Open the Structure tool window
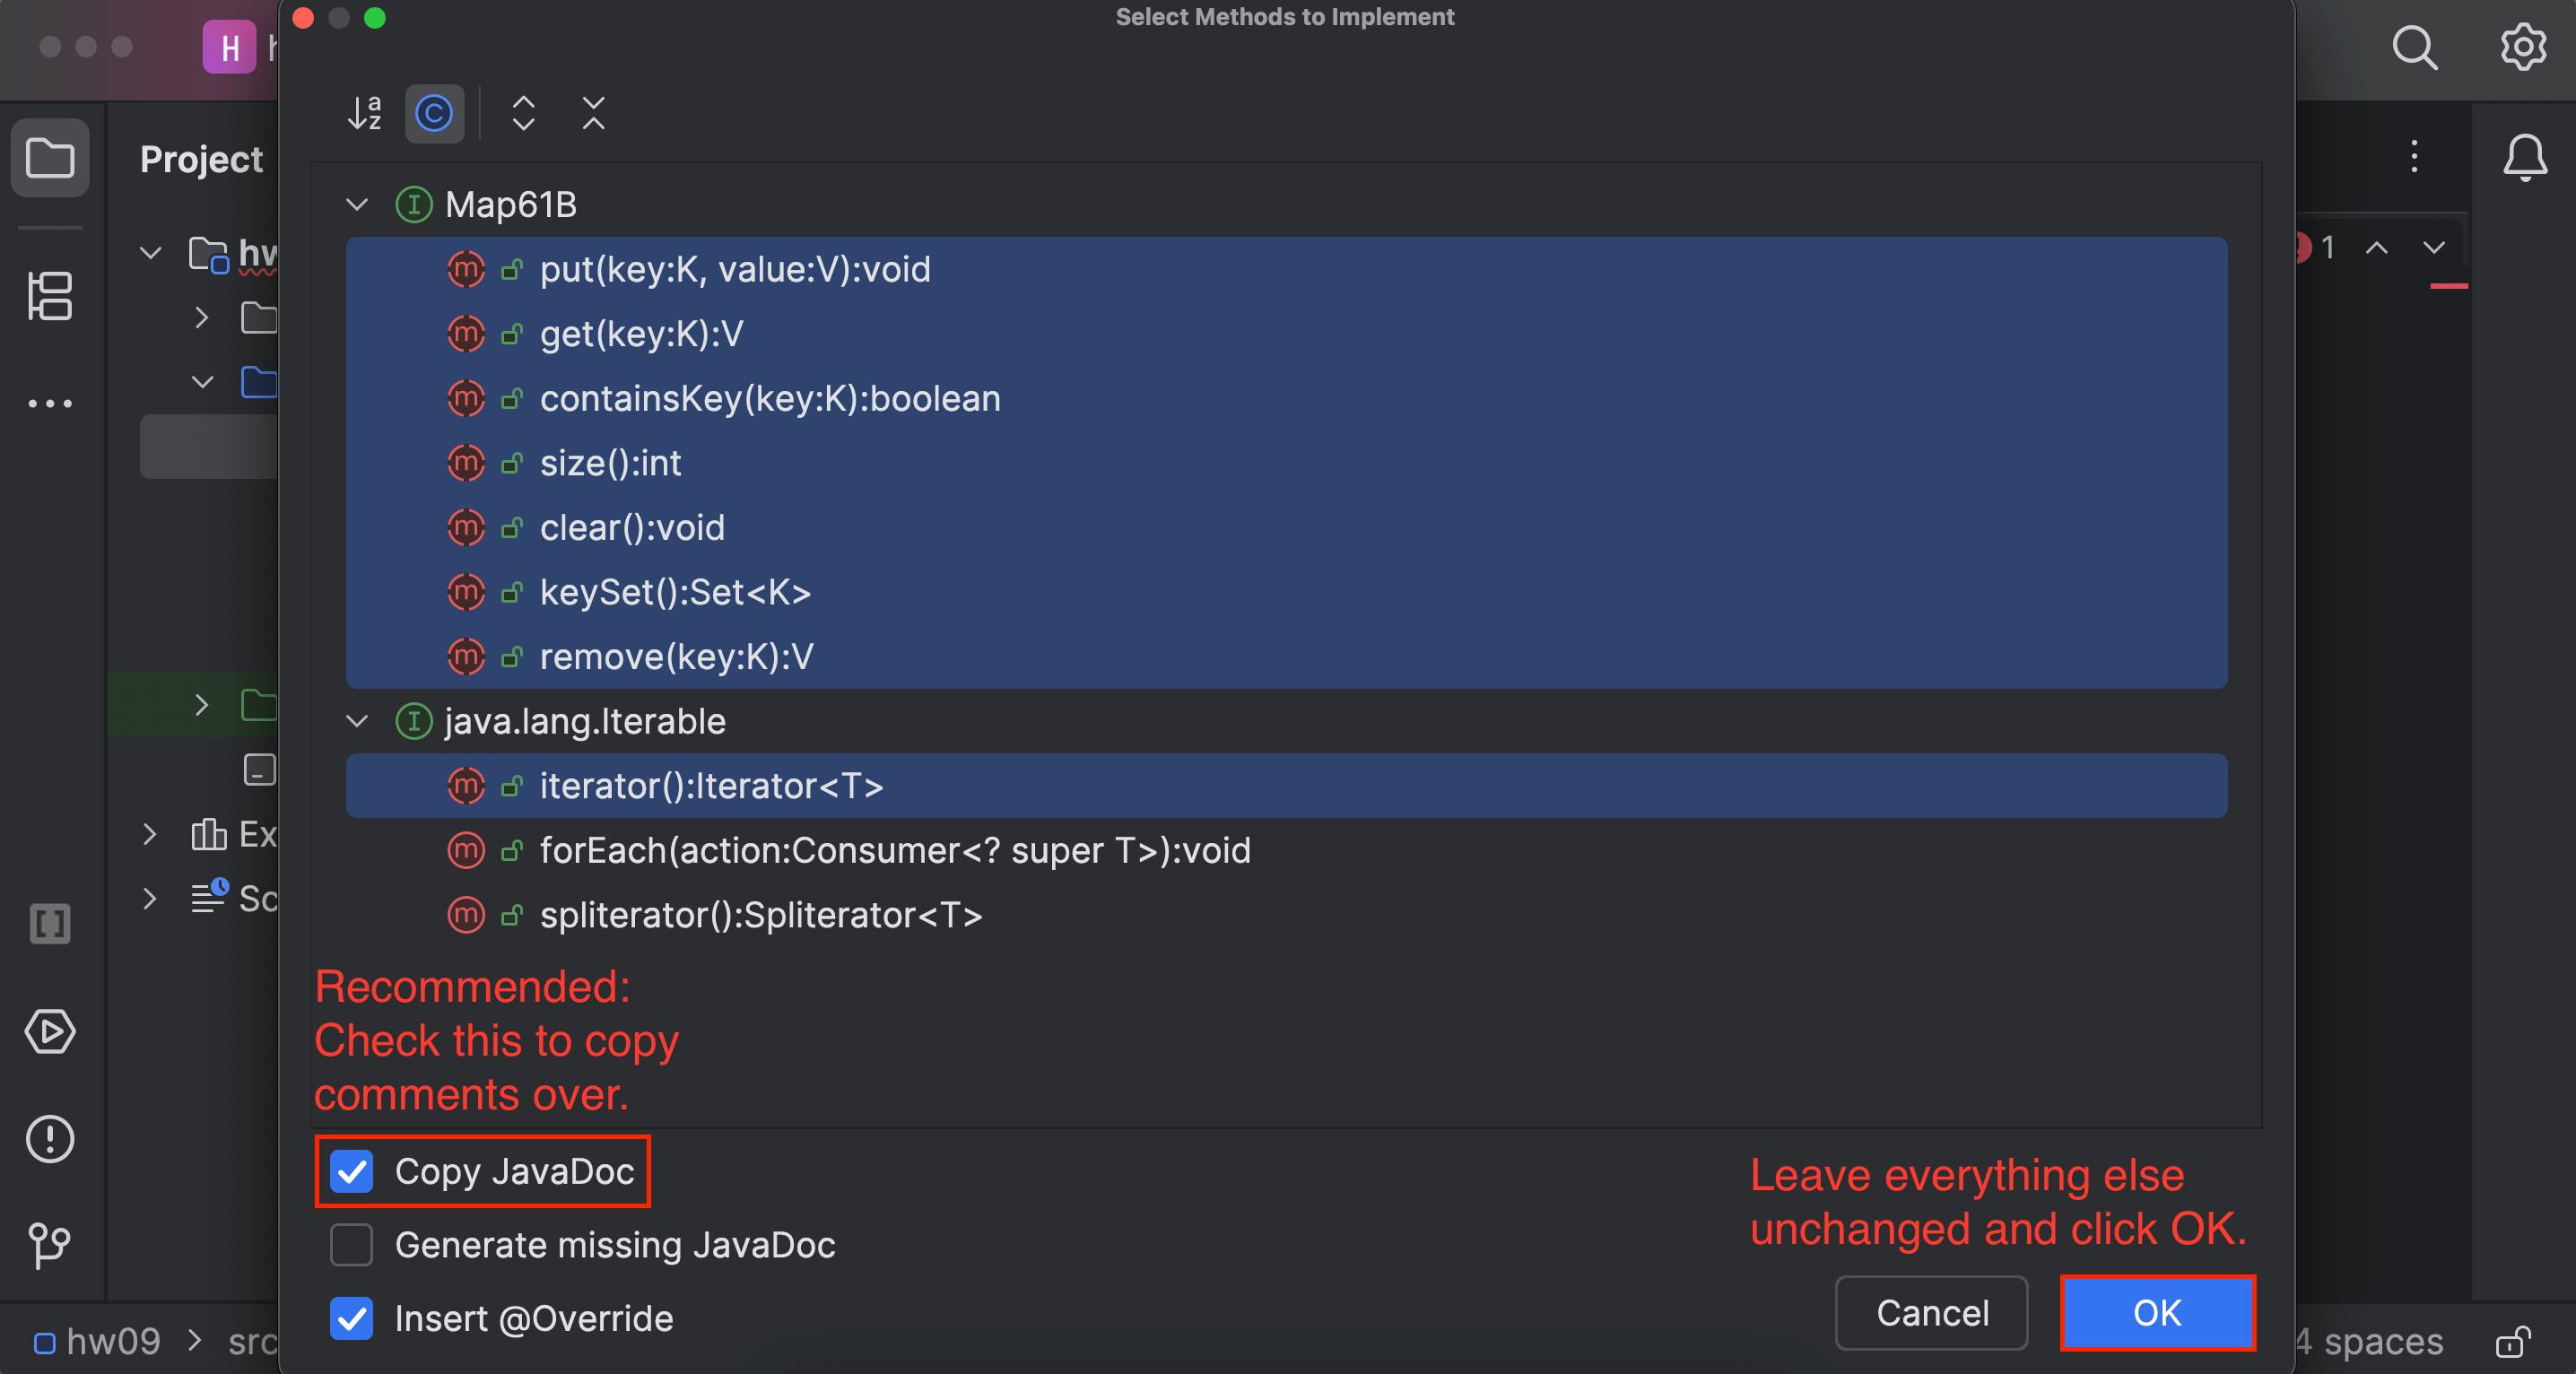This screenshot has width=2576, height=1374. tap(50, 296)
